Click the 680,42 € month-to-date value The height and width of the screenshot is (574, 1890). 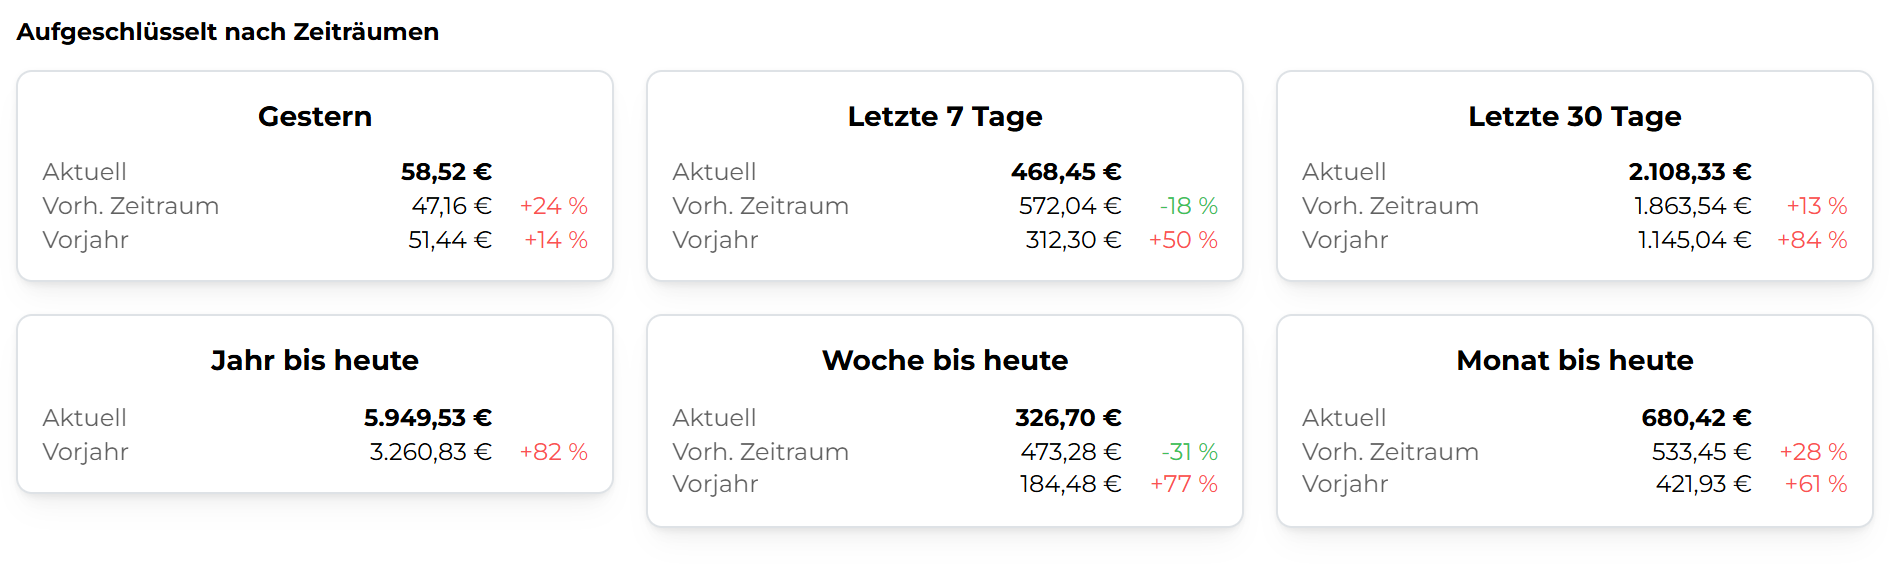pyautogui.click(x=1696, y=418)
